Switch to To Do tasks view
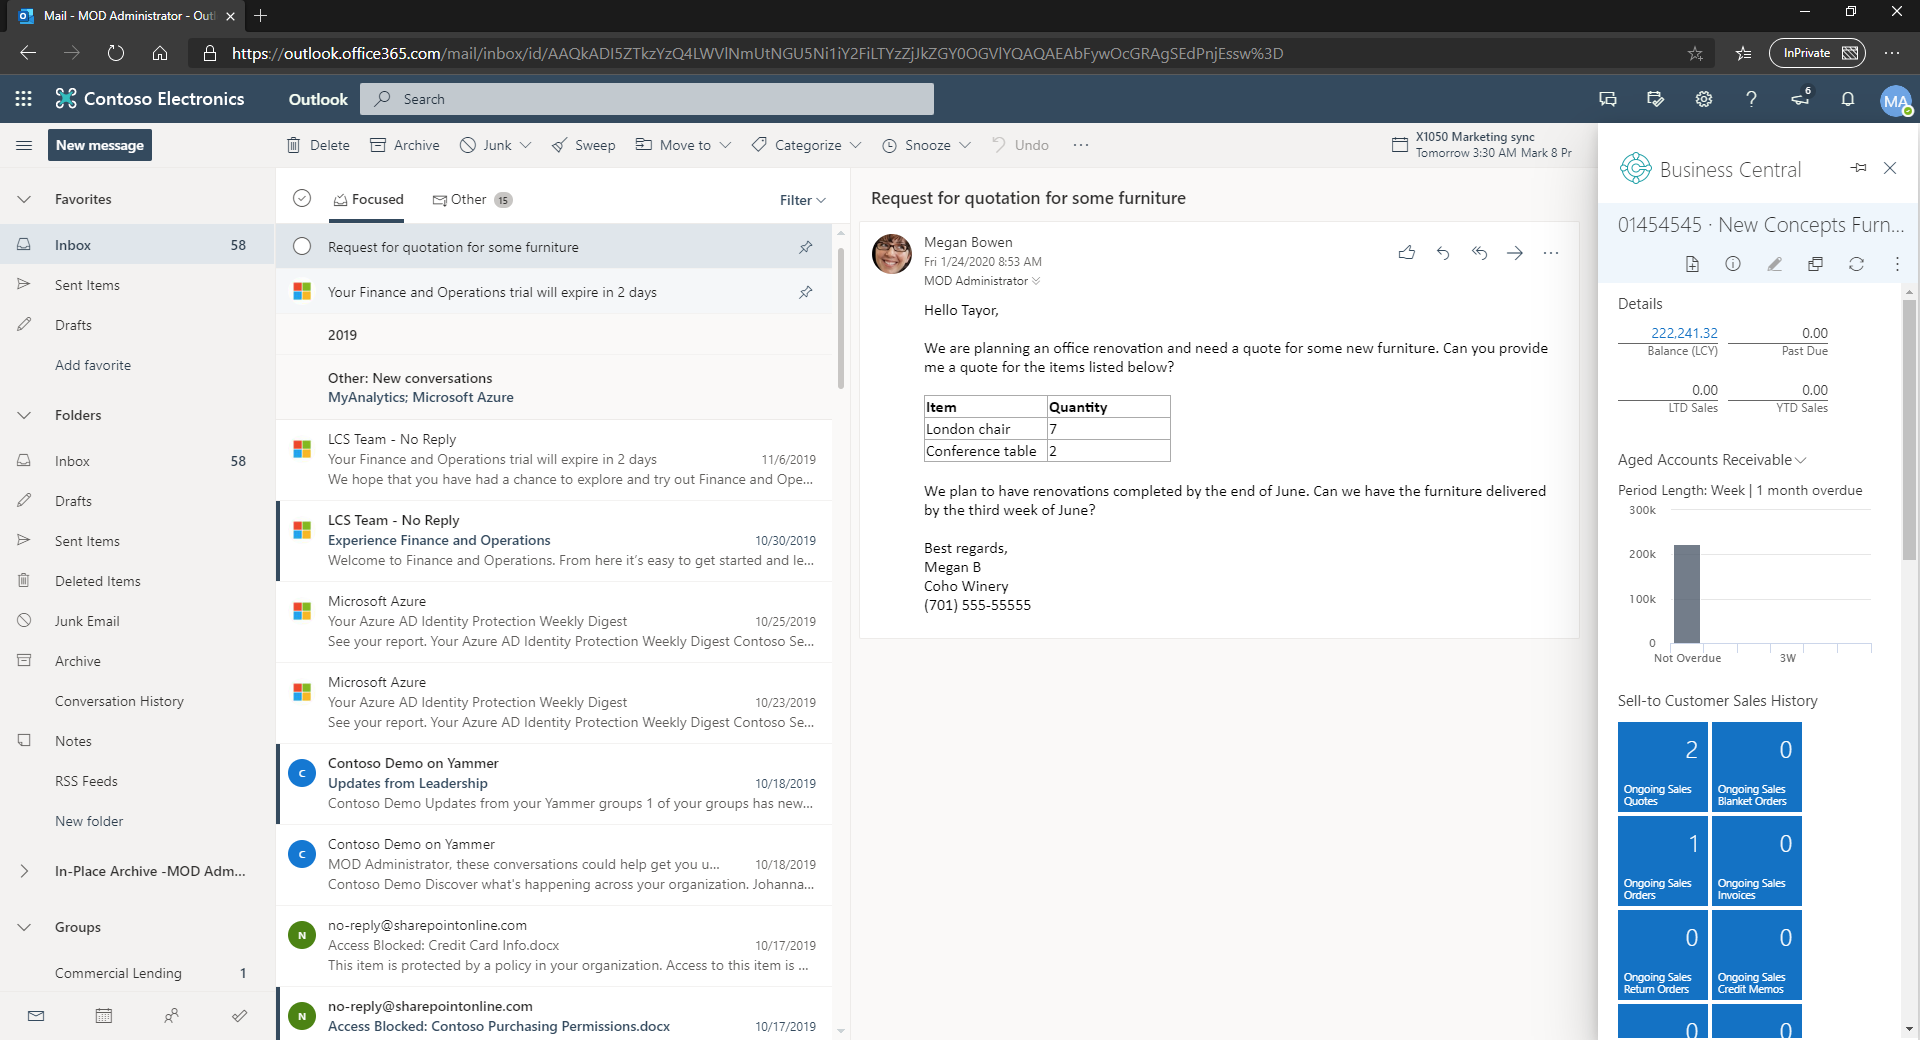Image resolution: width=1920 pixels, height=1040 pixels. coord(239,1016)
